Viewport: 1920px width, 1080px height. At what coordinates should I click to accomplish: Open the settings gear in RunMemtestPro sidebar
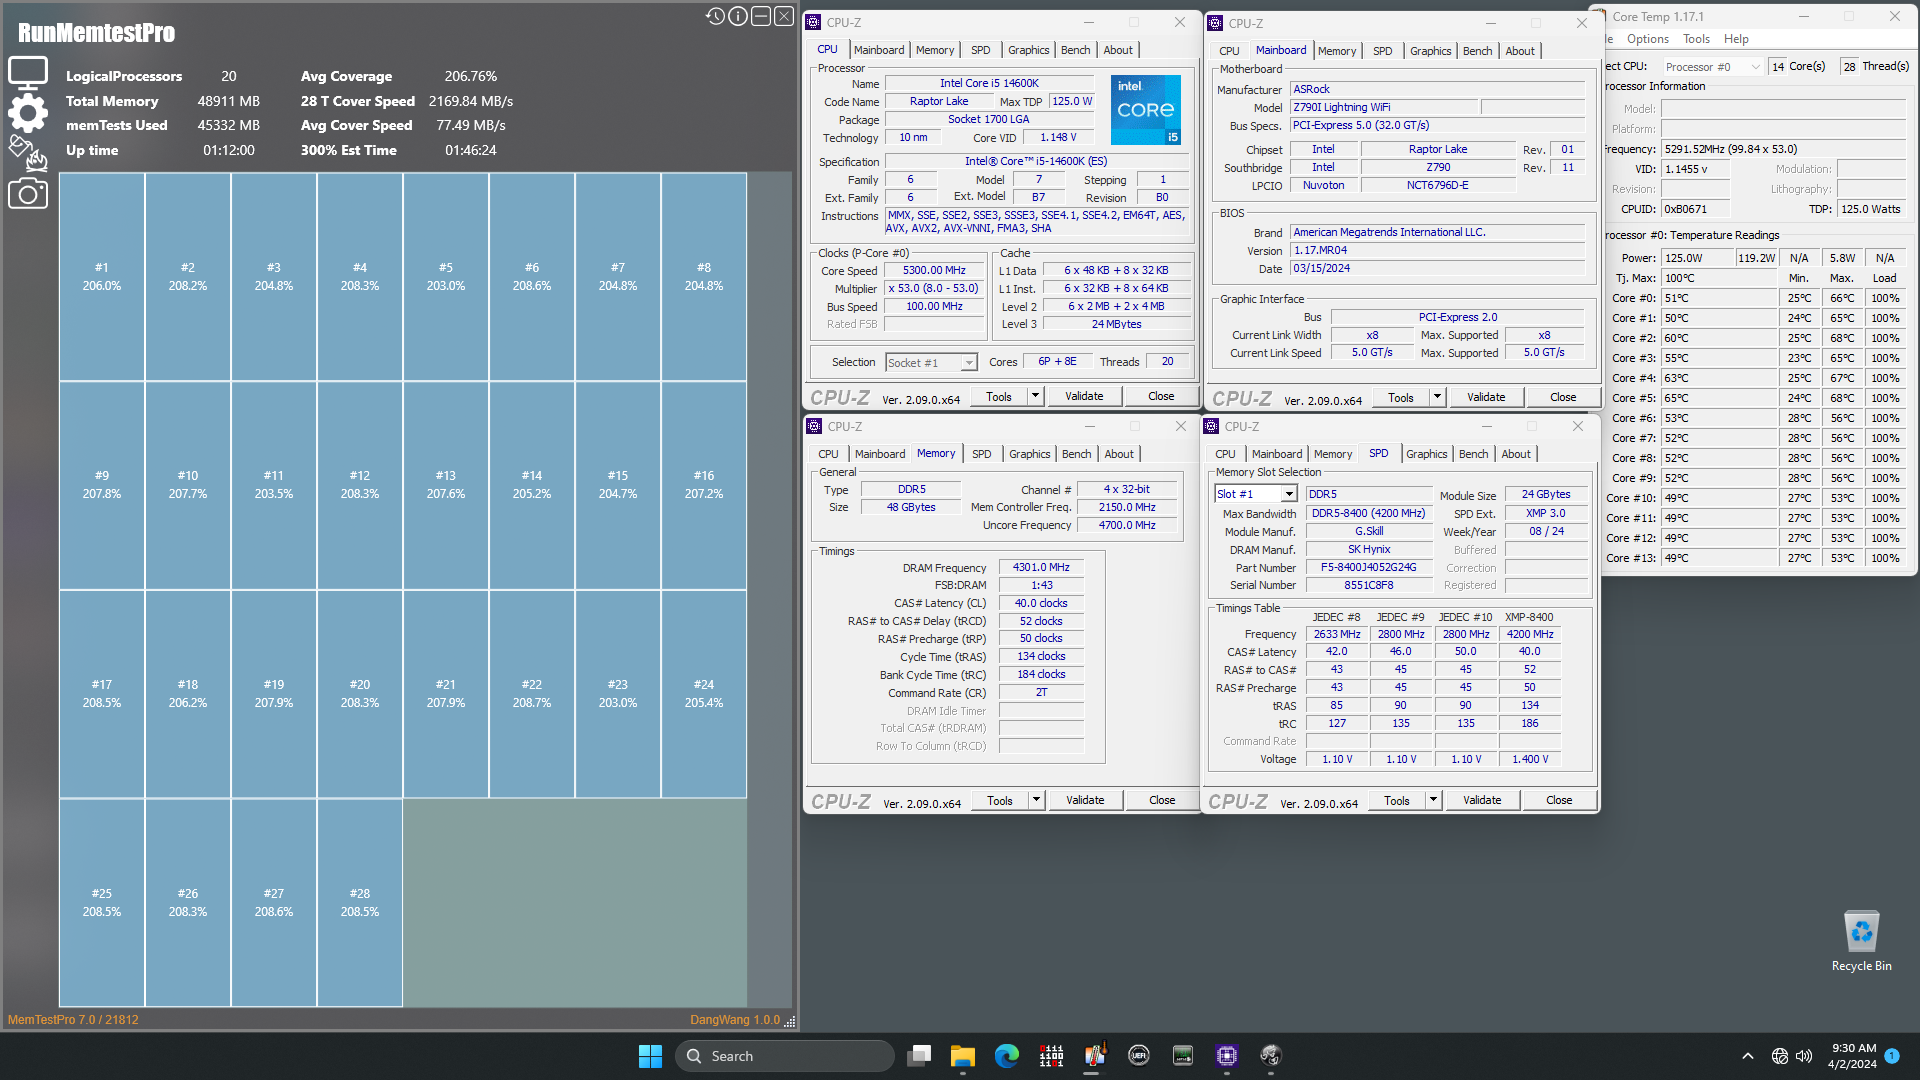28,113
